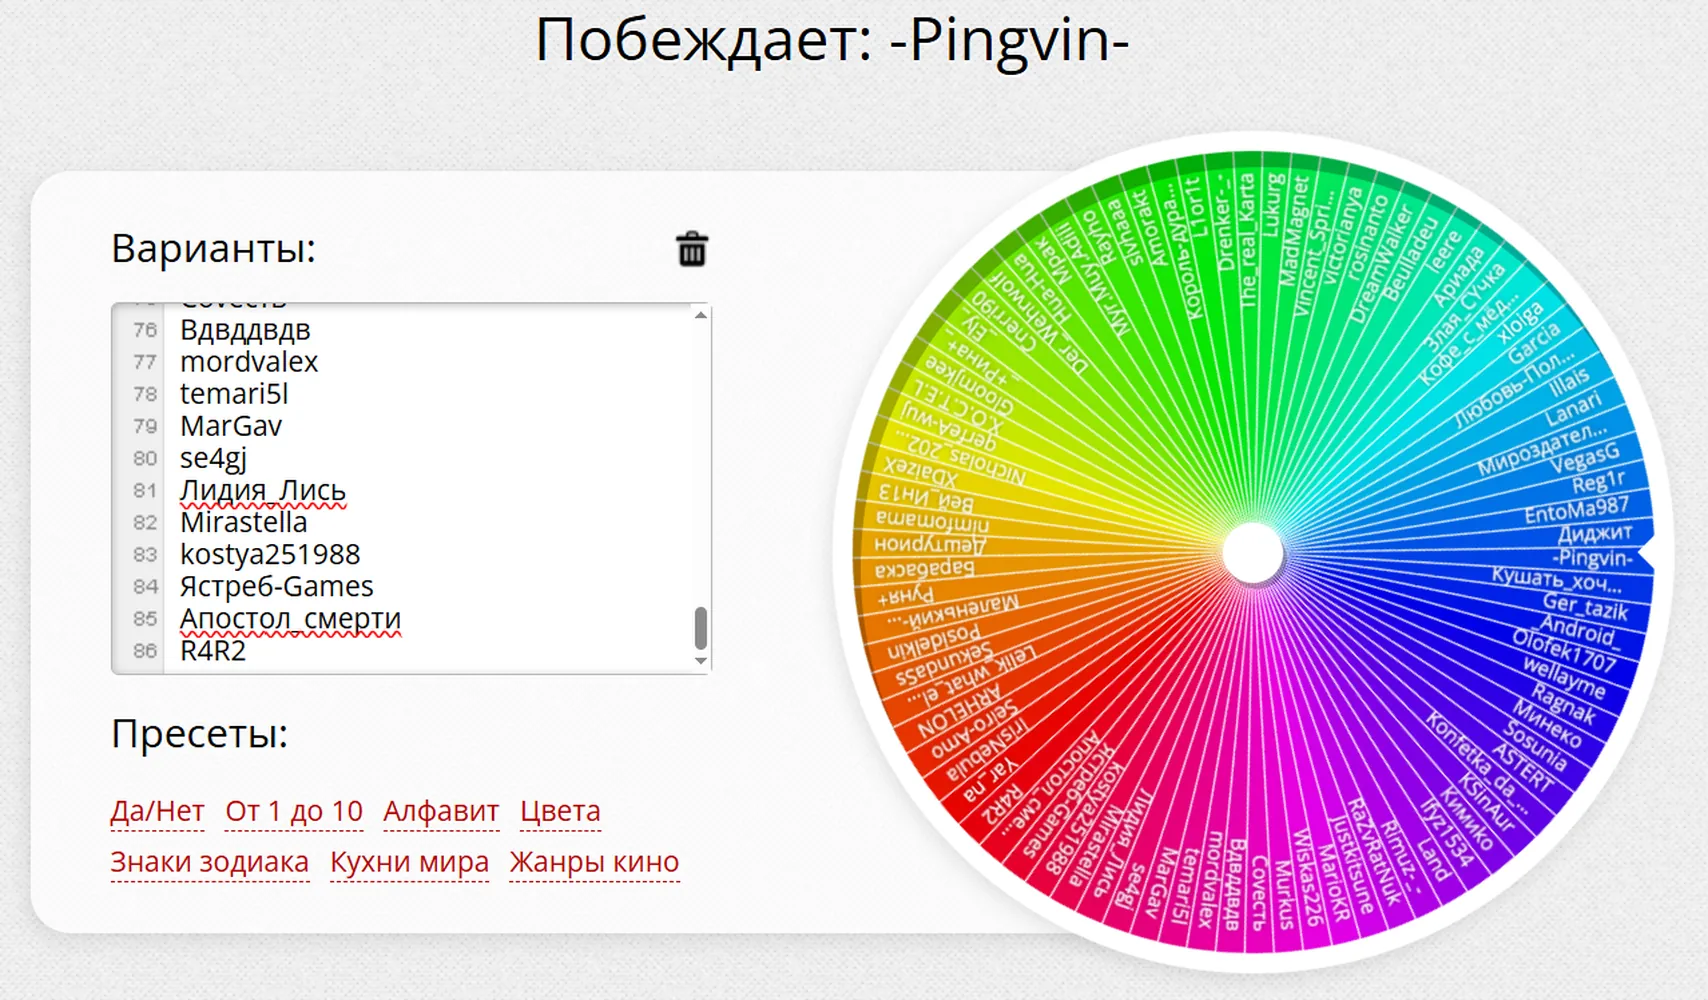Apply the От 1 до 10 preset
The width and height of the screenshot is (1708, 1000).
pos(294,811)
